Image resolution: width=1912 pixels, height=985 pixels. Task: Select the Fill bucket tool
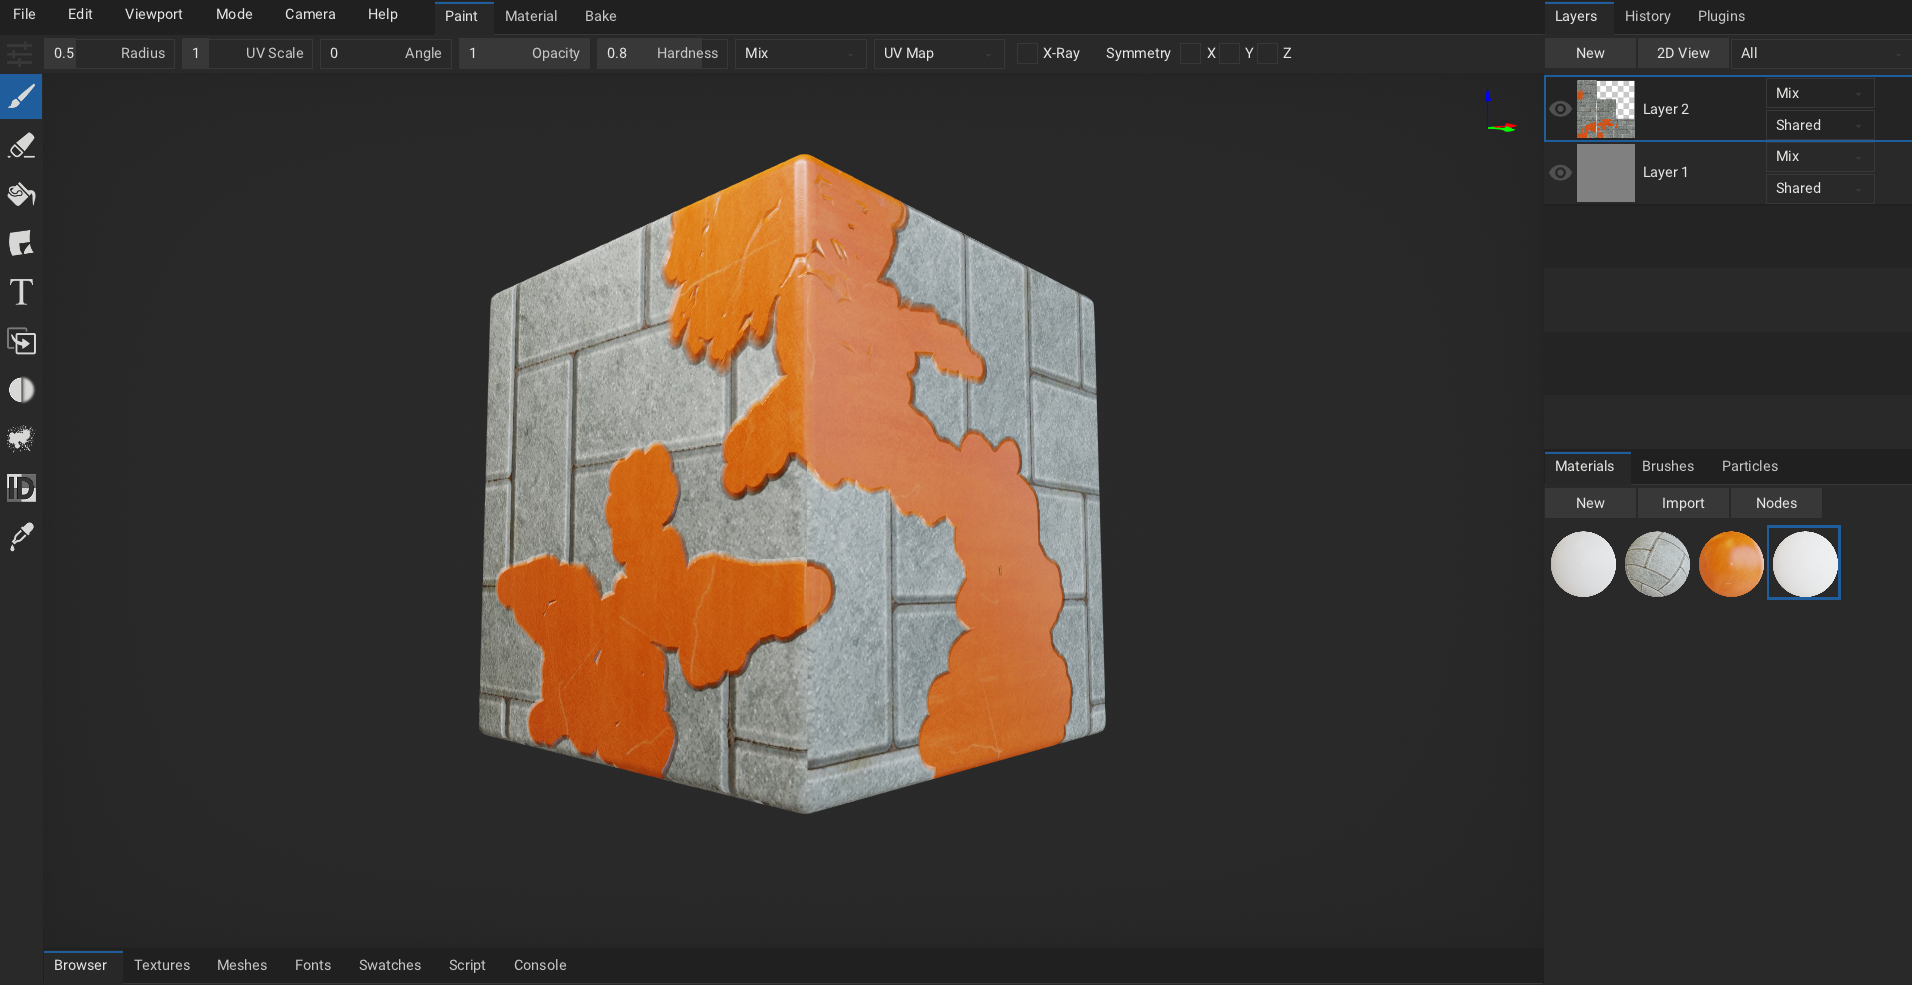coord(21,194)
